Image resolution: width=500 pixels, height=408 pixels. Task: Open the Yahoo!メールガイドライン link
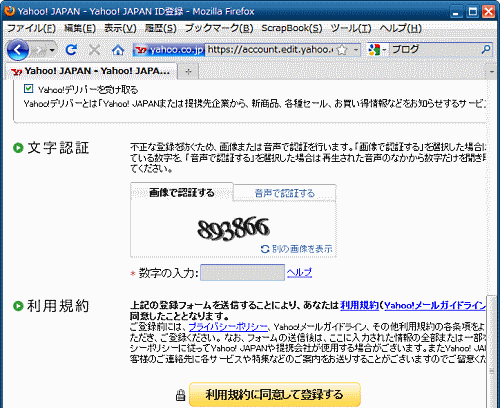(x=435, y=305)
